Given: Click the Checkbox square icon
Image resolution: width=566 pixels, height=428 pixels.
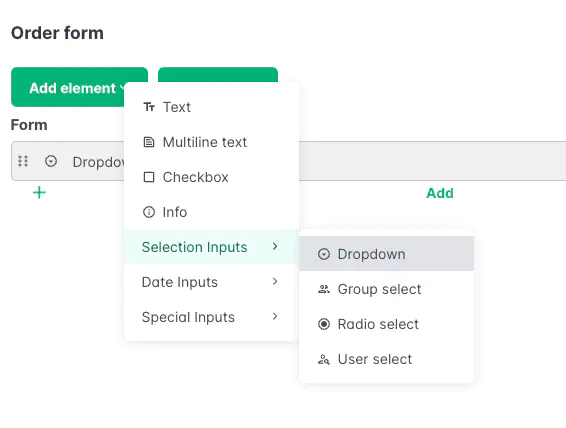Looking at the screenshot, I should (x=149, y=177).
